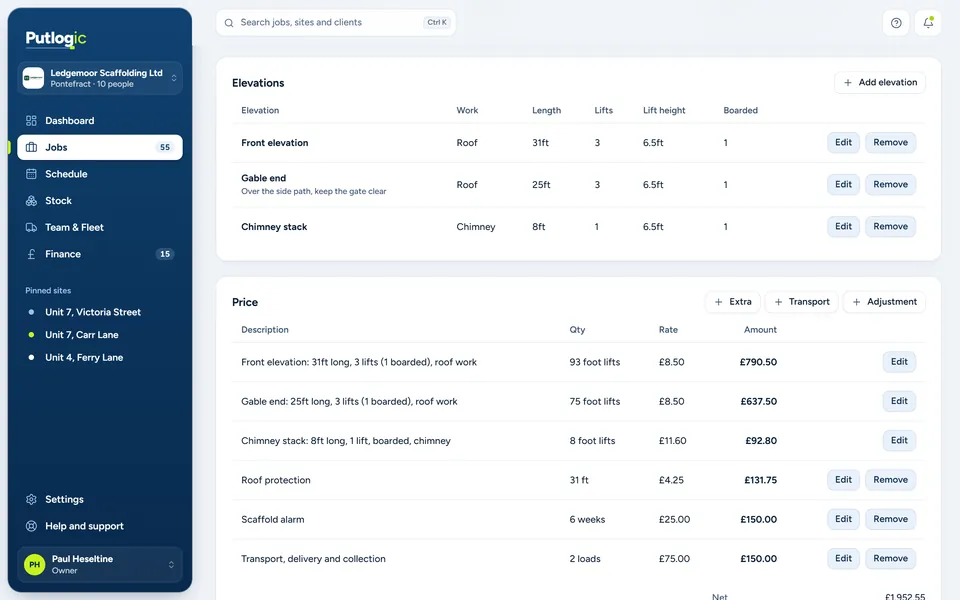
Task: Open the Finance section
Action: (100, 254)
